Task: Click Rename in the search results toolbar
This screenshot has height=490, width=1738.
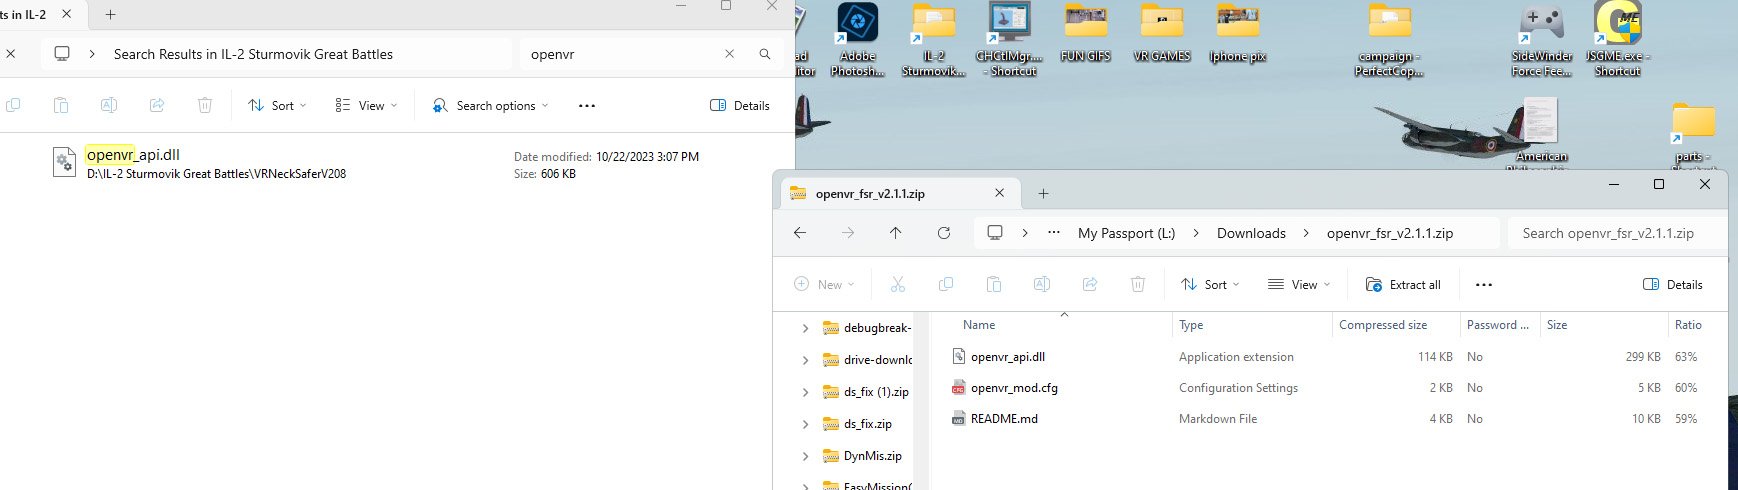Action: 109,105
